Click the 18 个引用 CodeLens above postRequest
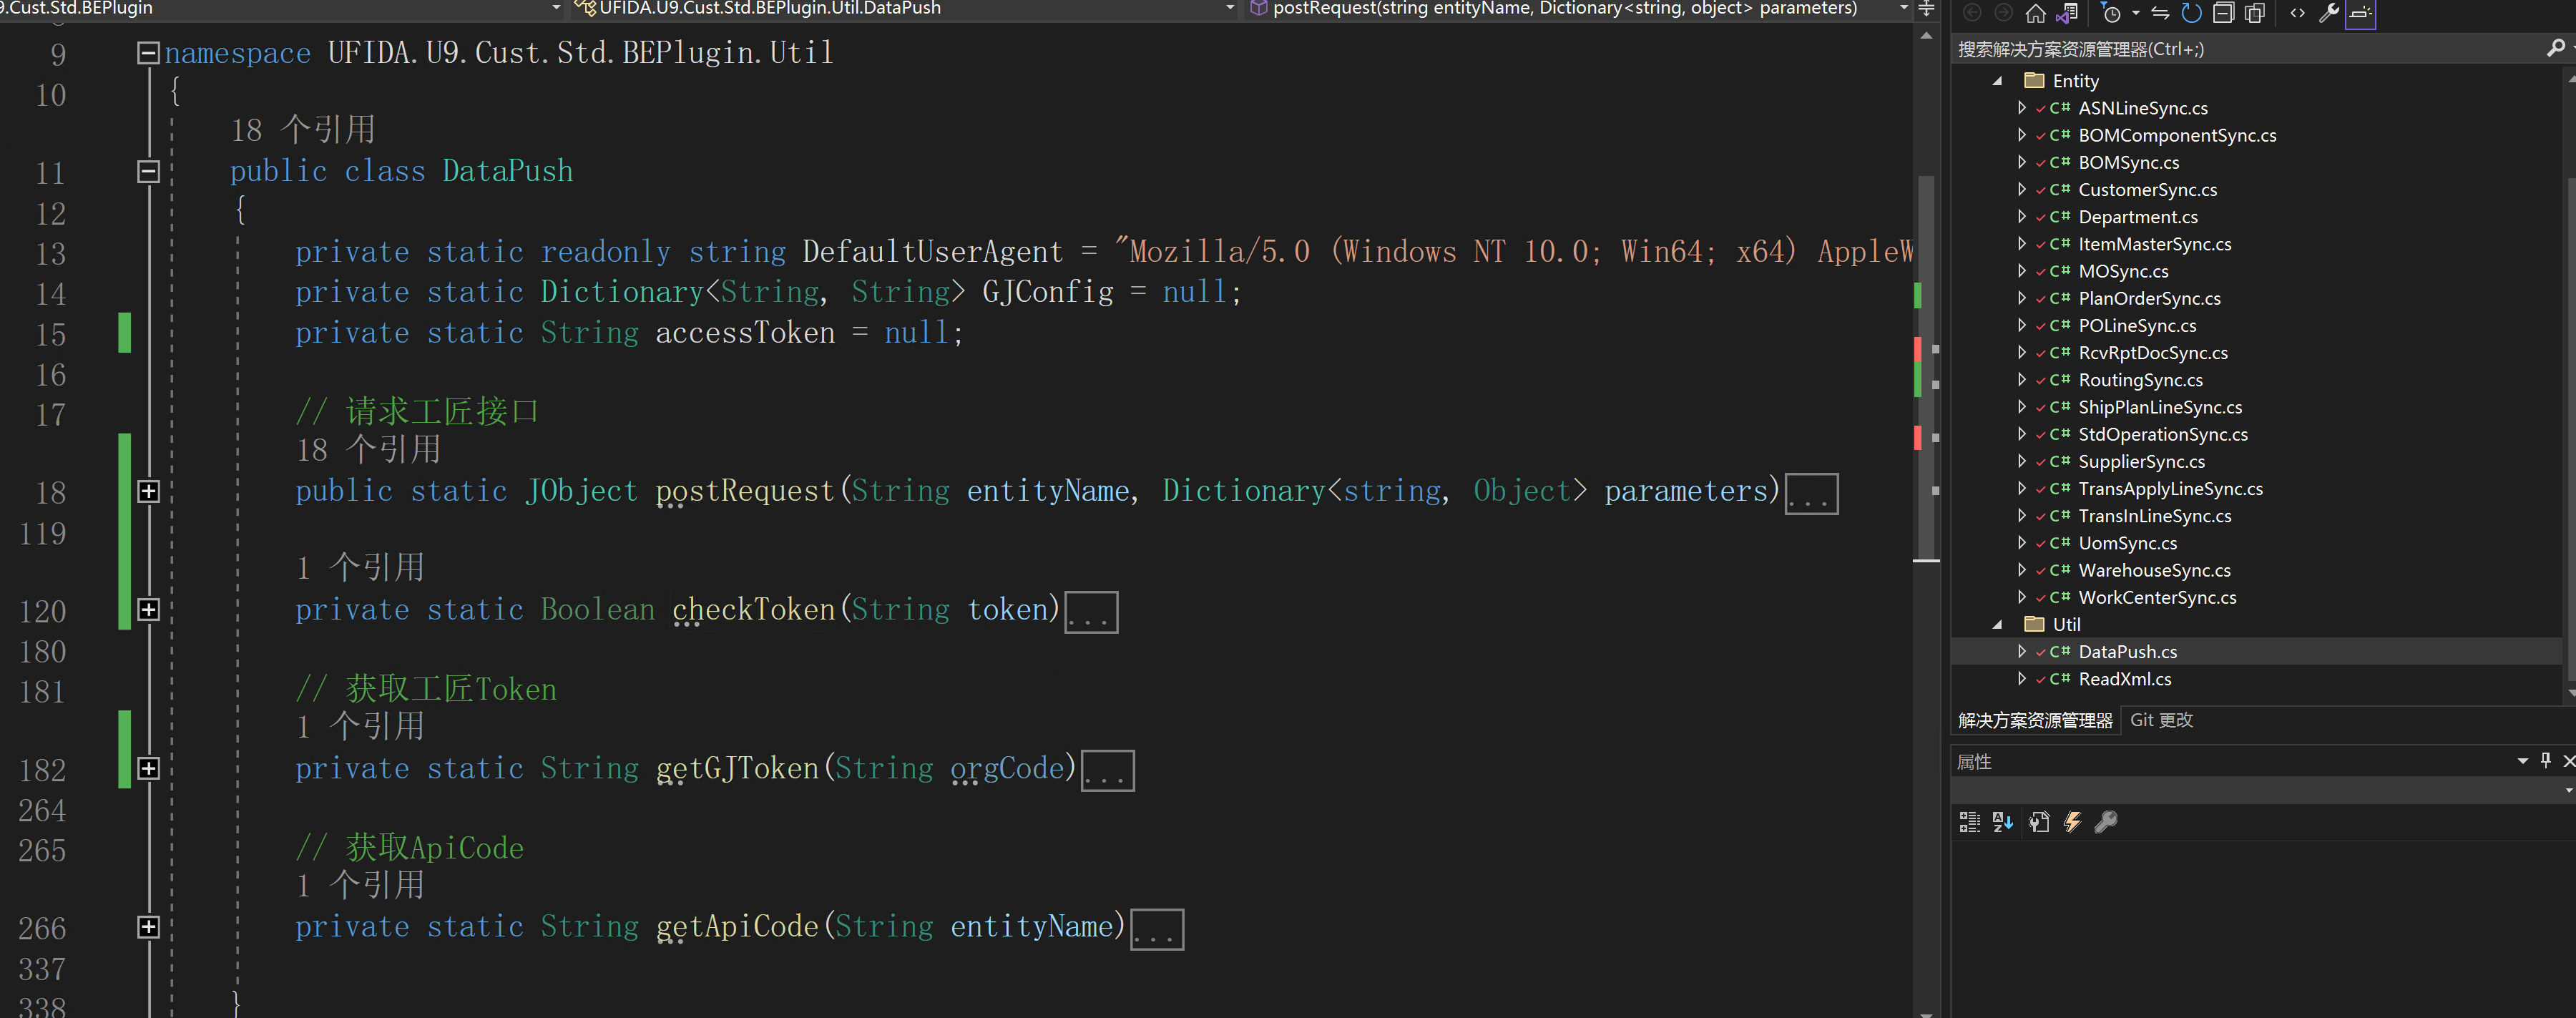Screen dimensions: 2576x1018 (368, 450)
